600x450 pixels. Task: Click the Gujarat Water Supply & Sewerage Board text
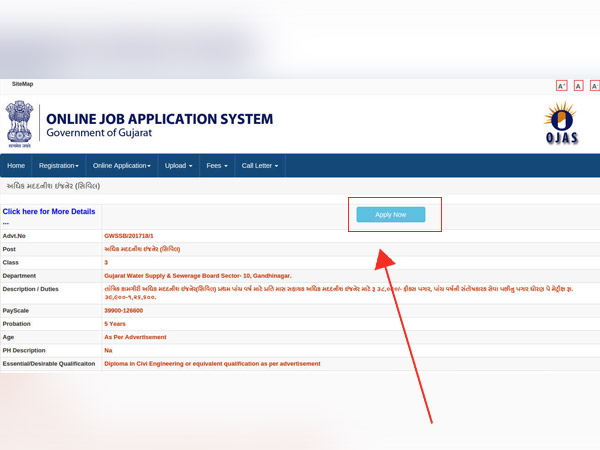click(x=197, y=276)
